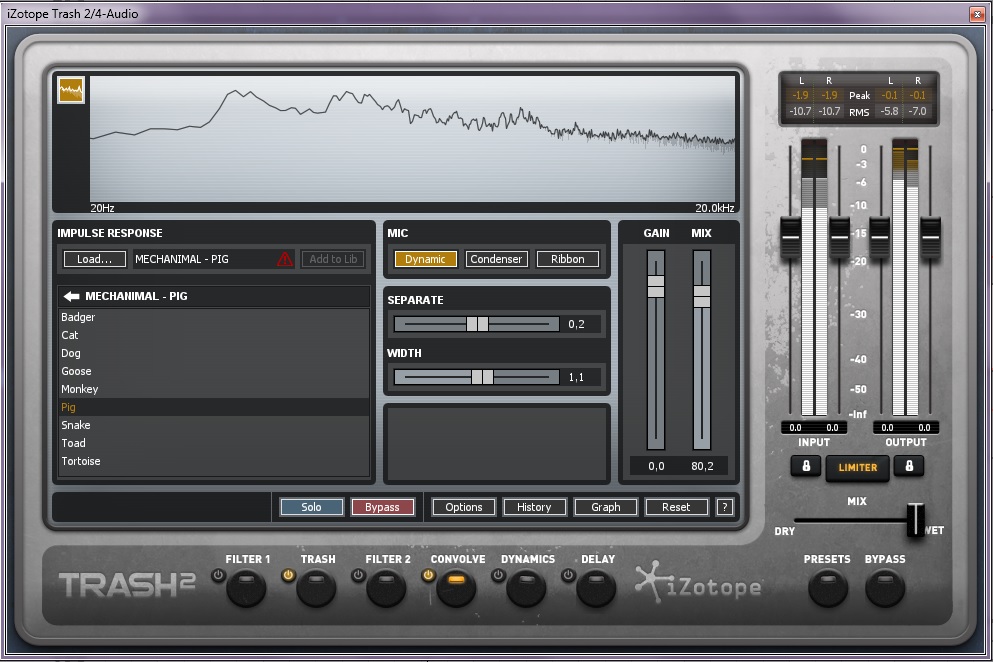The image size is (993, 662).
Task: Click the Width slider handle
Action: point(482,377)
